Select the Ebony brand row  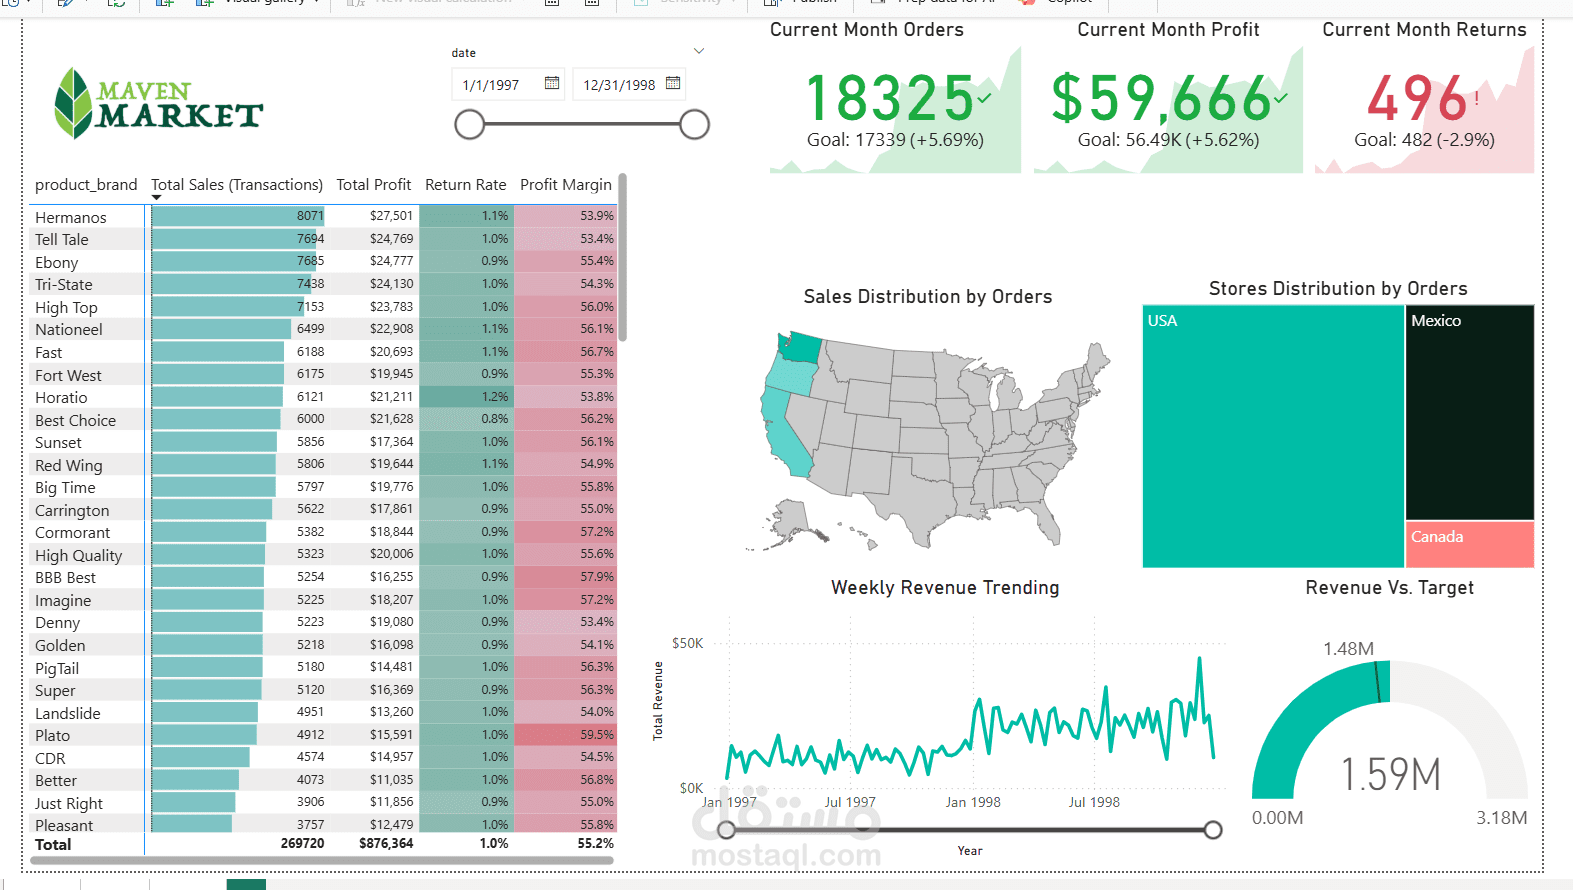pyautogui.click(x=323, y=261)
